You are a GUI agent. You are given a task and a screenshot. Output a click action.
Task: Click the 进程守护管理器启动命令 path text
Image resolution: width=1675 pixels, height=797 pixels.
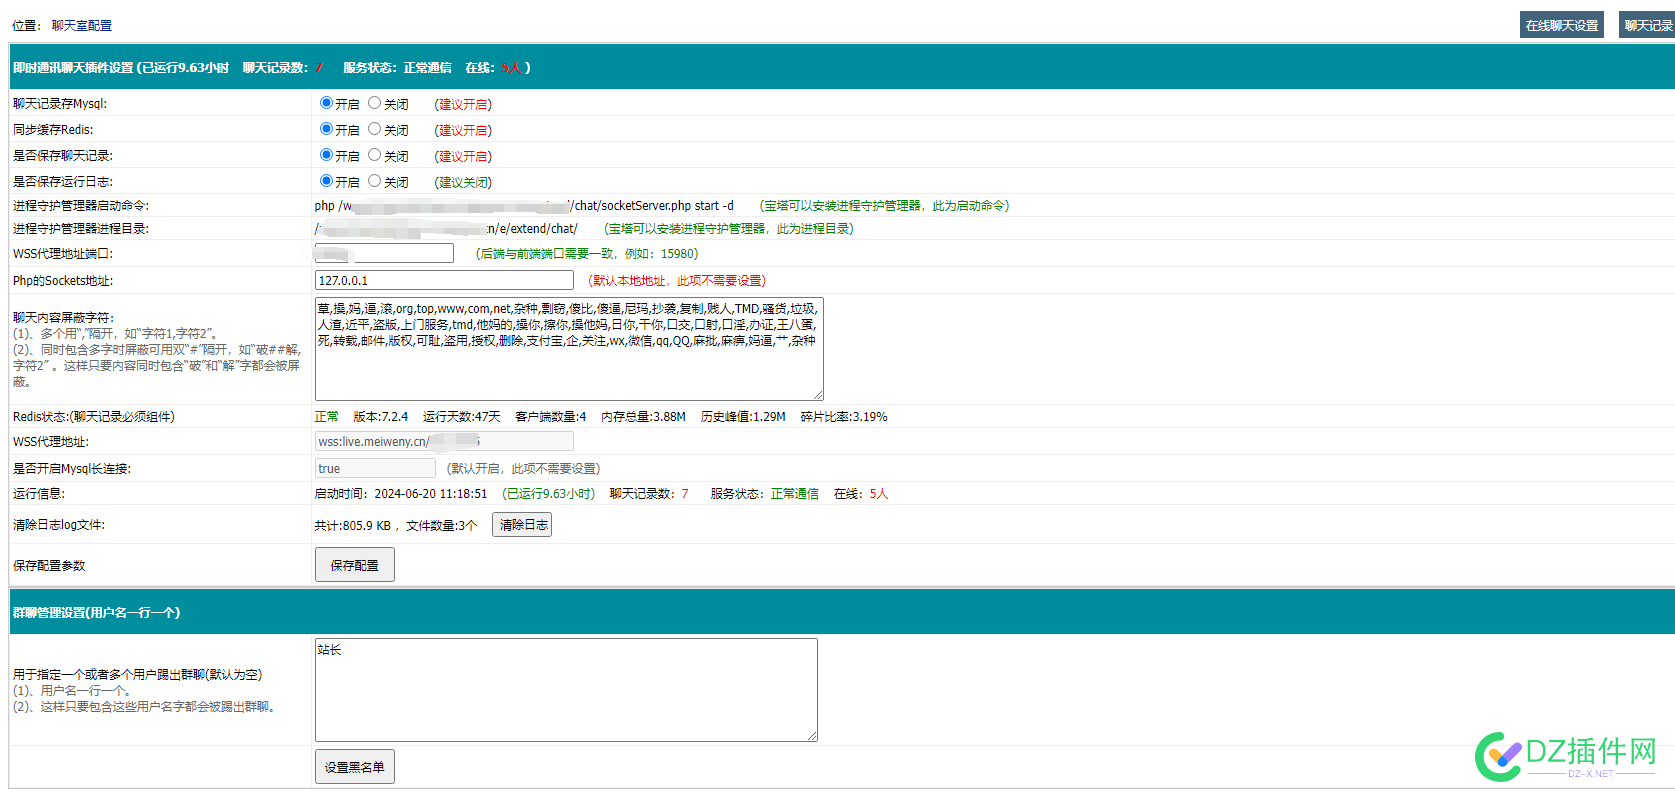coord(524,205)
